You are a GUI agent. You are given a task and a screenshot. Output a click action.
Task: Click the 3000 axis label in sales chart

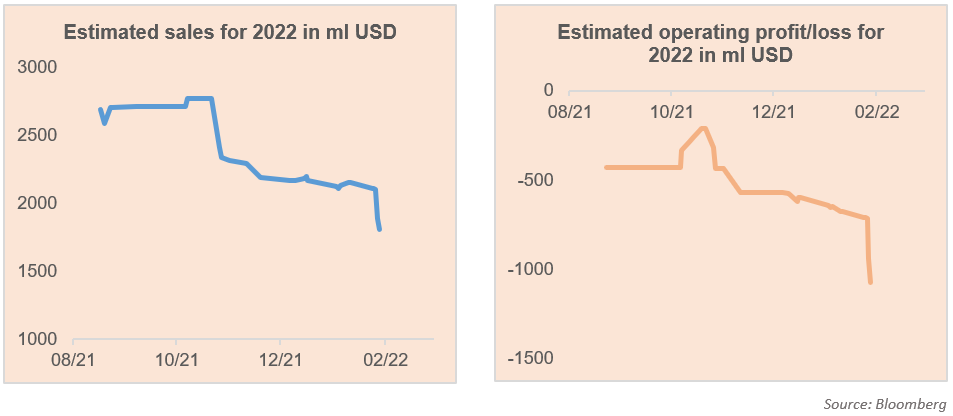pyautogui.click(x=38, y=67)
